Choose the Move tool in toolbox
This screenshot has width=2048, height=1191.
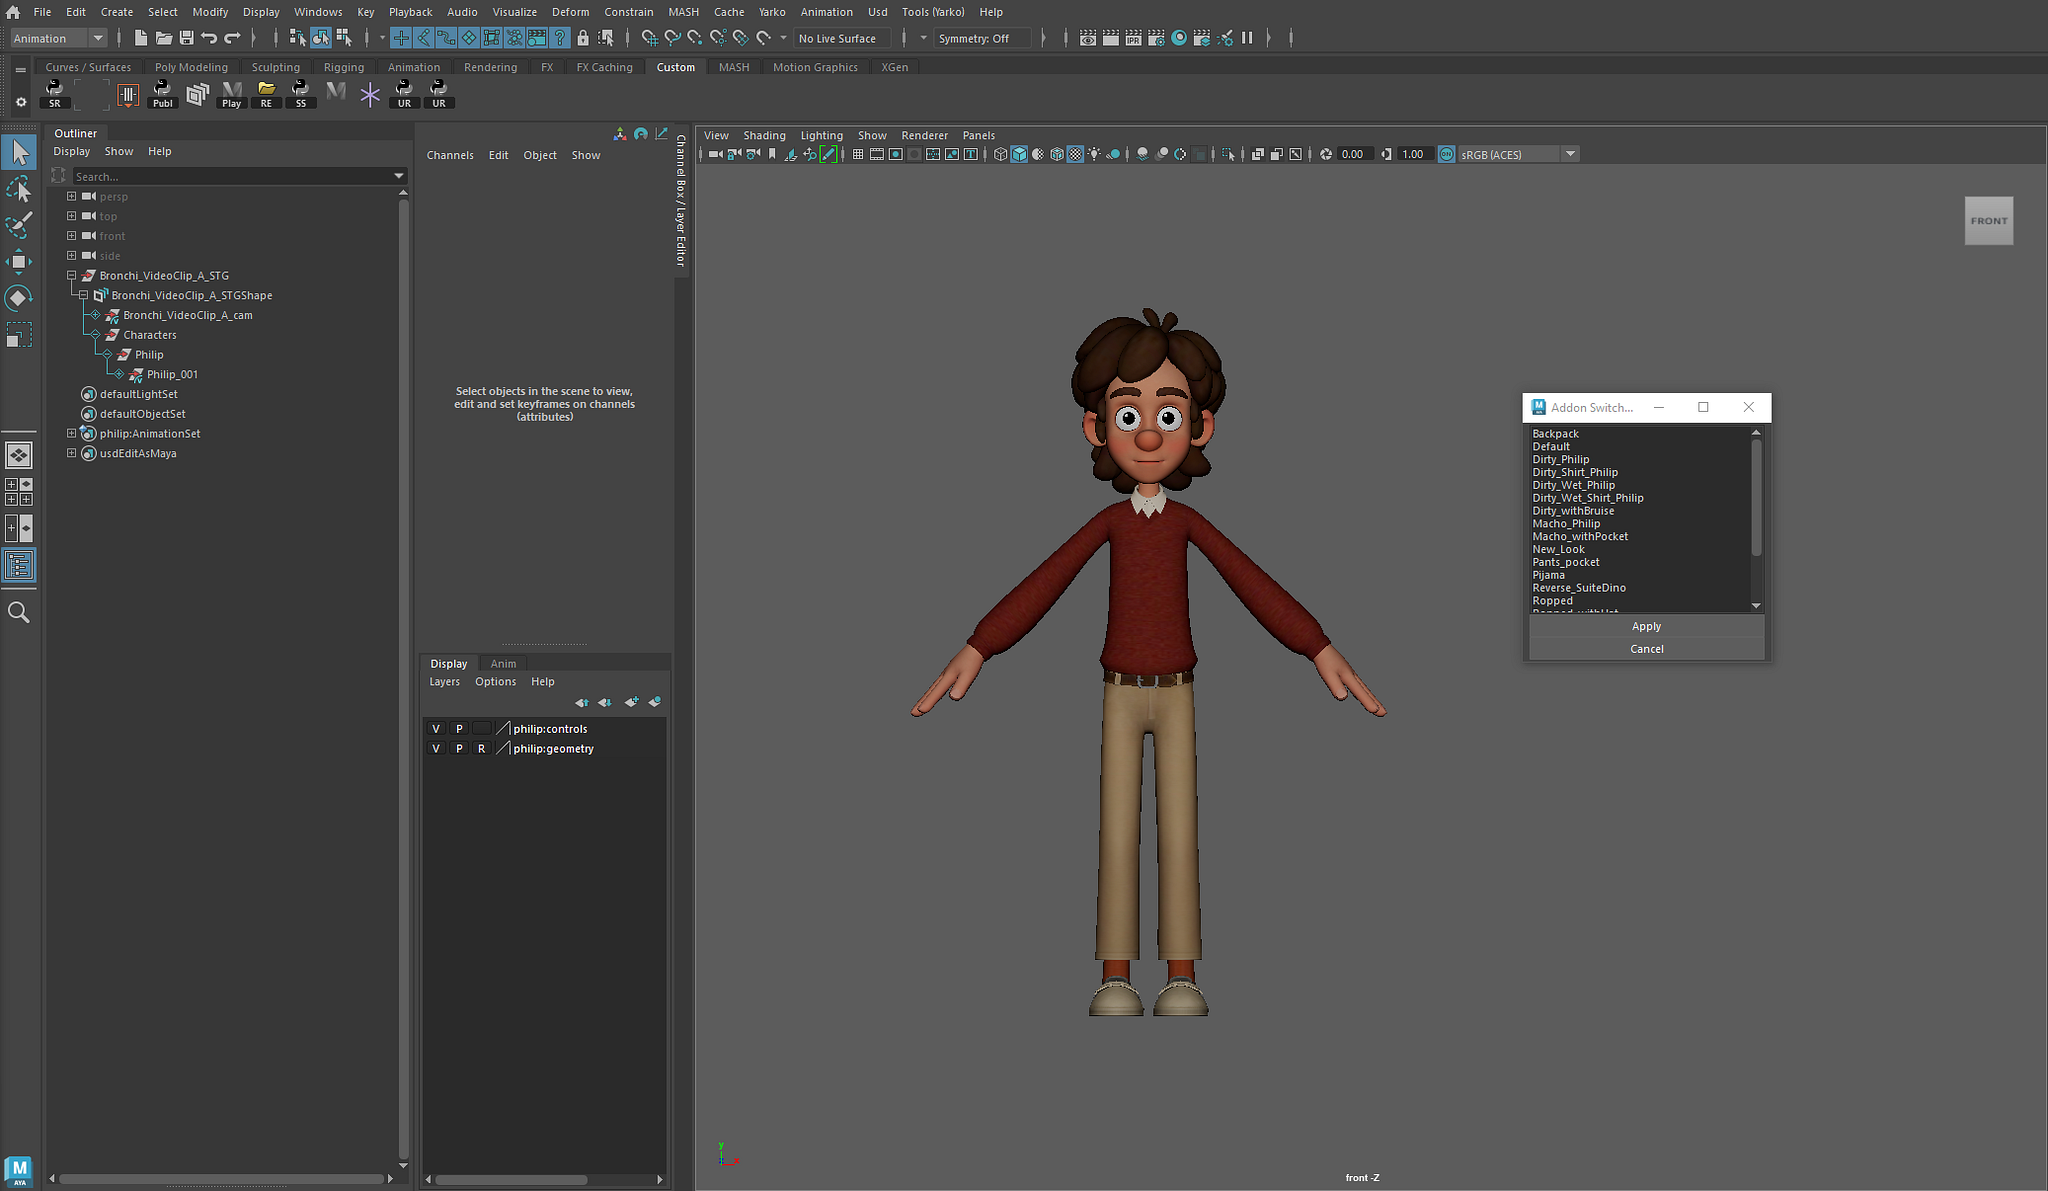[x=19, y=262]
